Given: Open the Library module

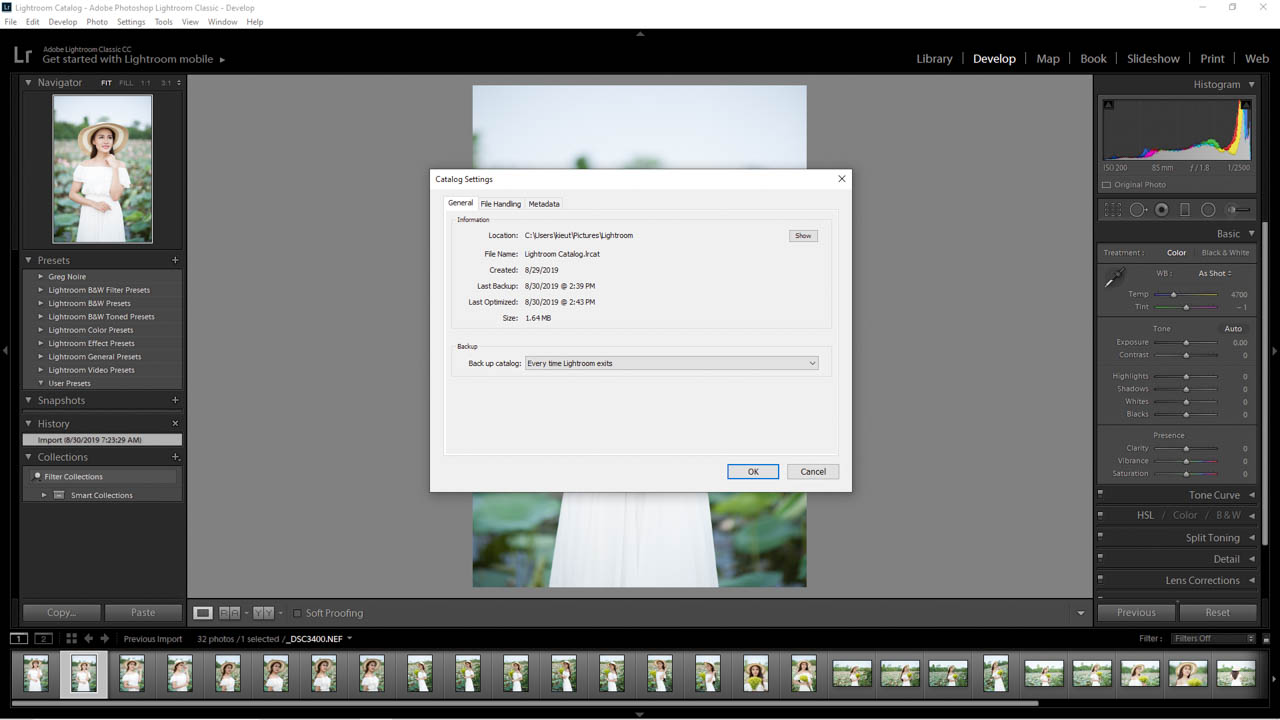Looking at the screenshot, I should [934, 58].
